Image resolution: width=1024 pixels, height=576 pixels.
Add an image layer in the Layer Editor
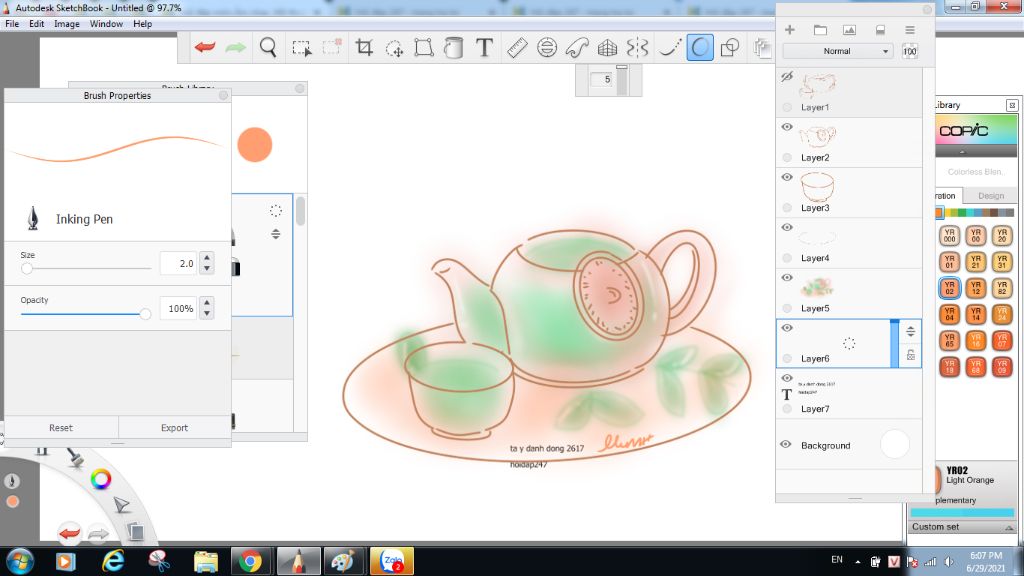849,30
